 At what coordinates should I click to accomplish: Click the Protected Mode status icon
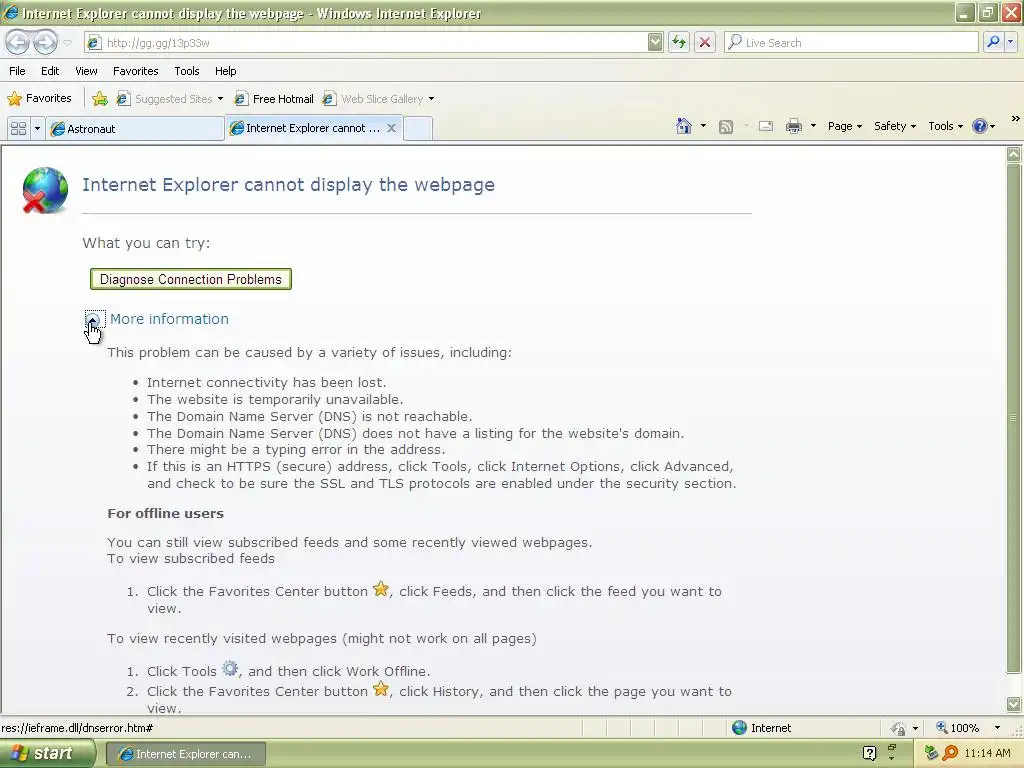pos(899,728)
